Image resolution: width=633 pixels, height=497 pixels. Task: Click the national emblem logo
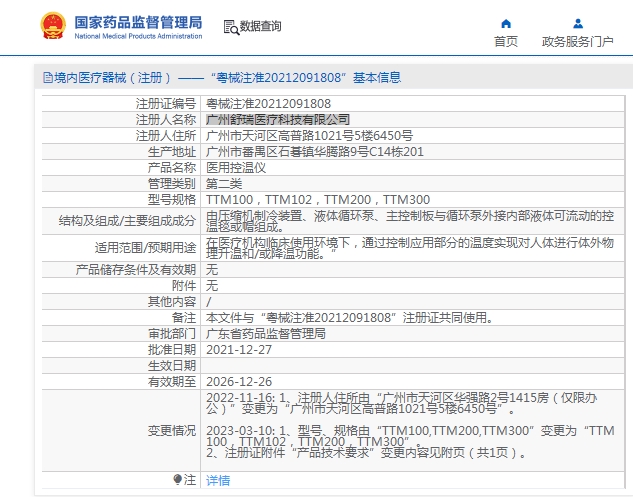click(53, 26)
